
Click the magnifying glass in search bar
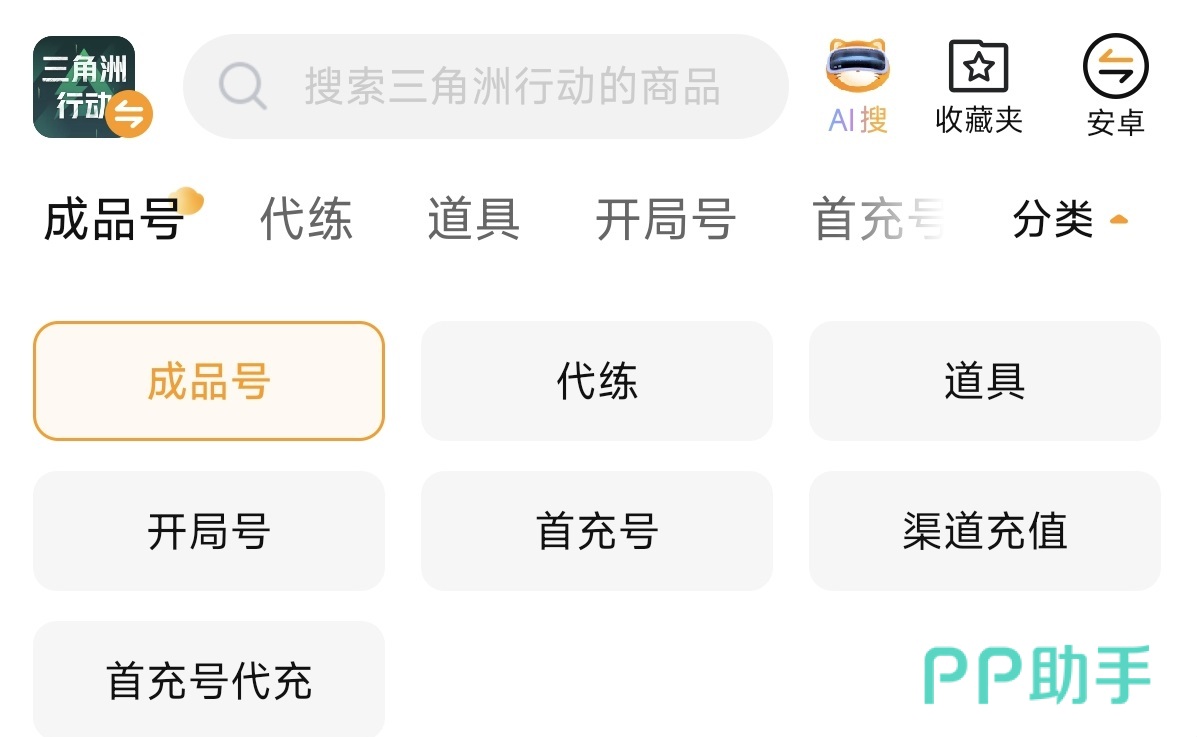tap(240, 86)
